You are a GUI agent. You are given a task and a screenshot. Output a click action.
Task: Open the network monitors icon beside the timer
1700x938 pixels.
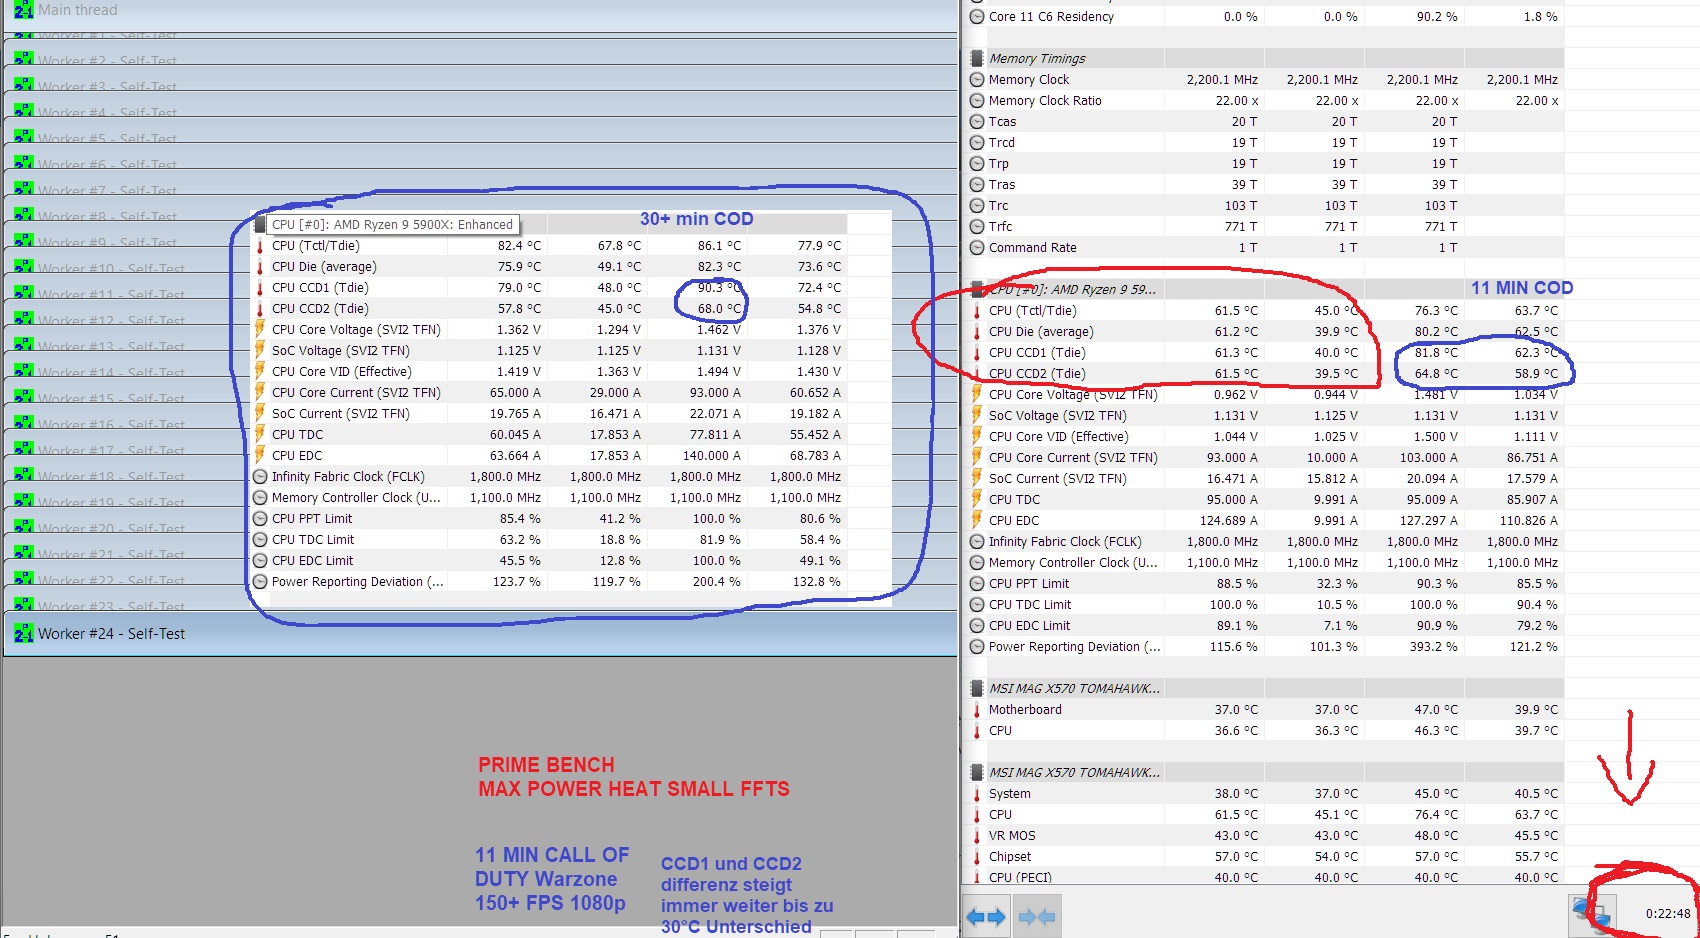1592,916
